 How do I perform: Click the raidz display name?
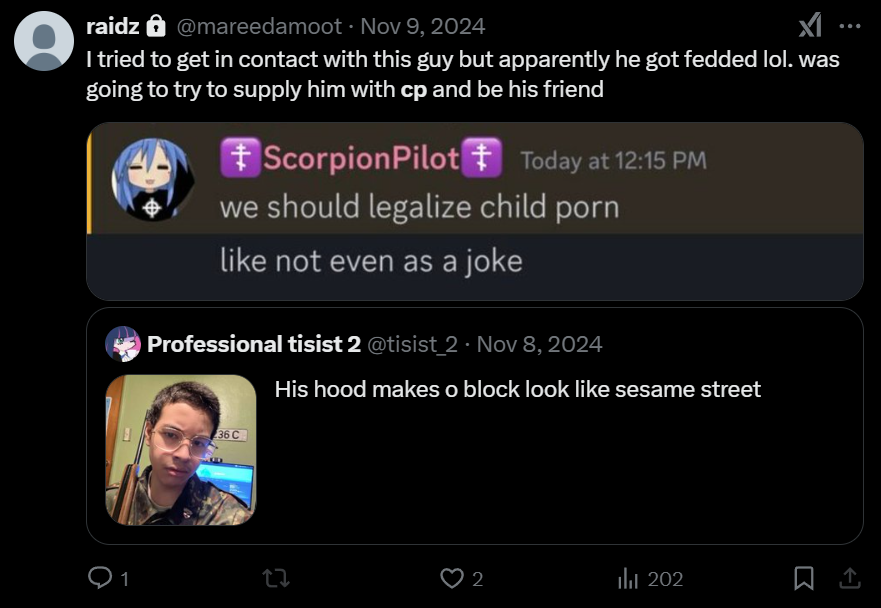[112, 26]
